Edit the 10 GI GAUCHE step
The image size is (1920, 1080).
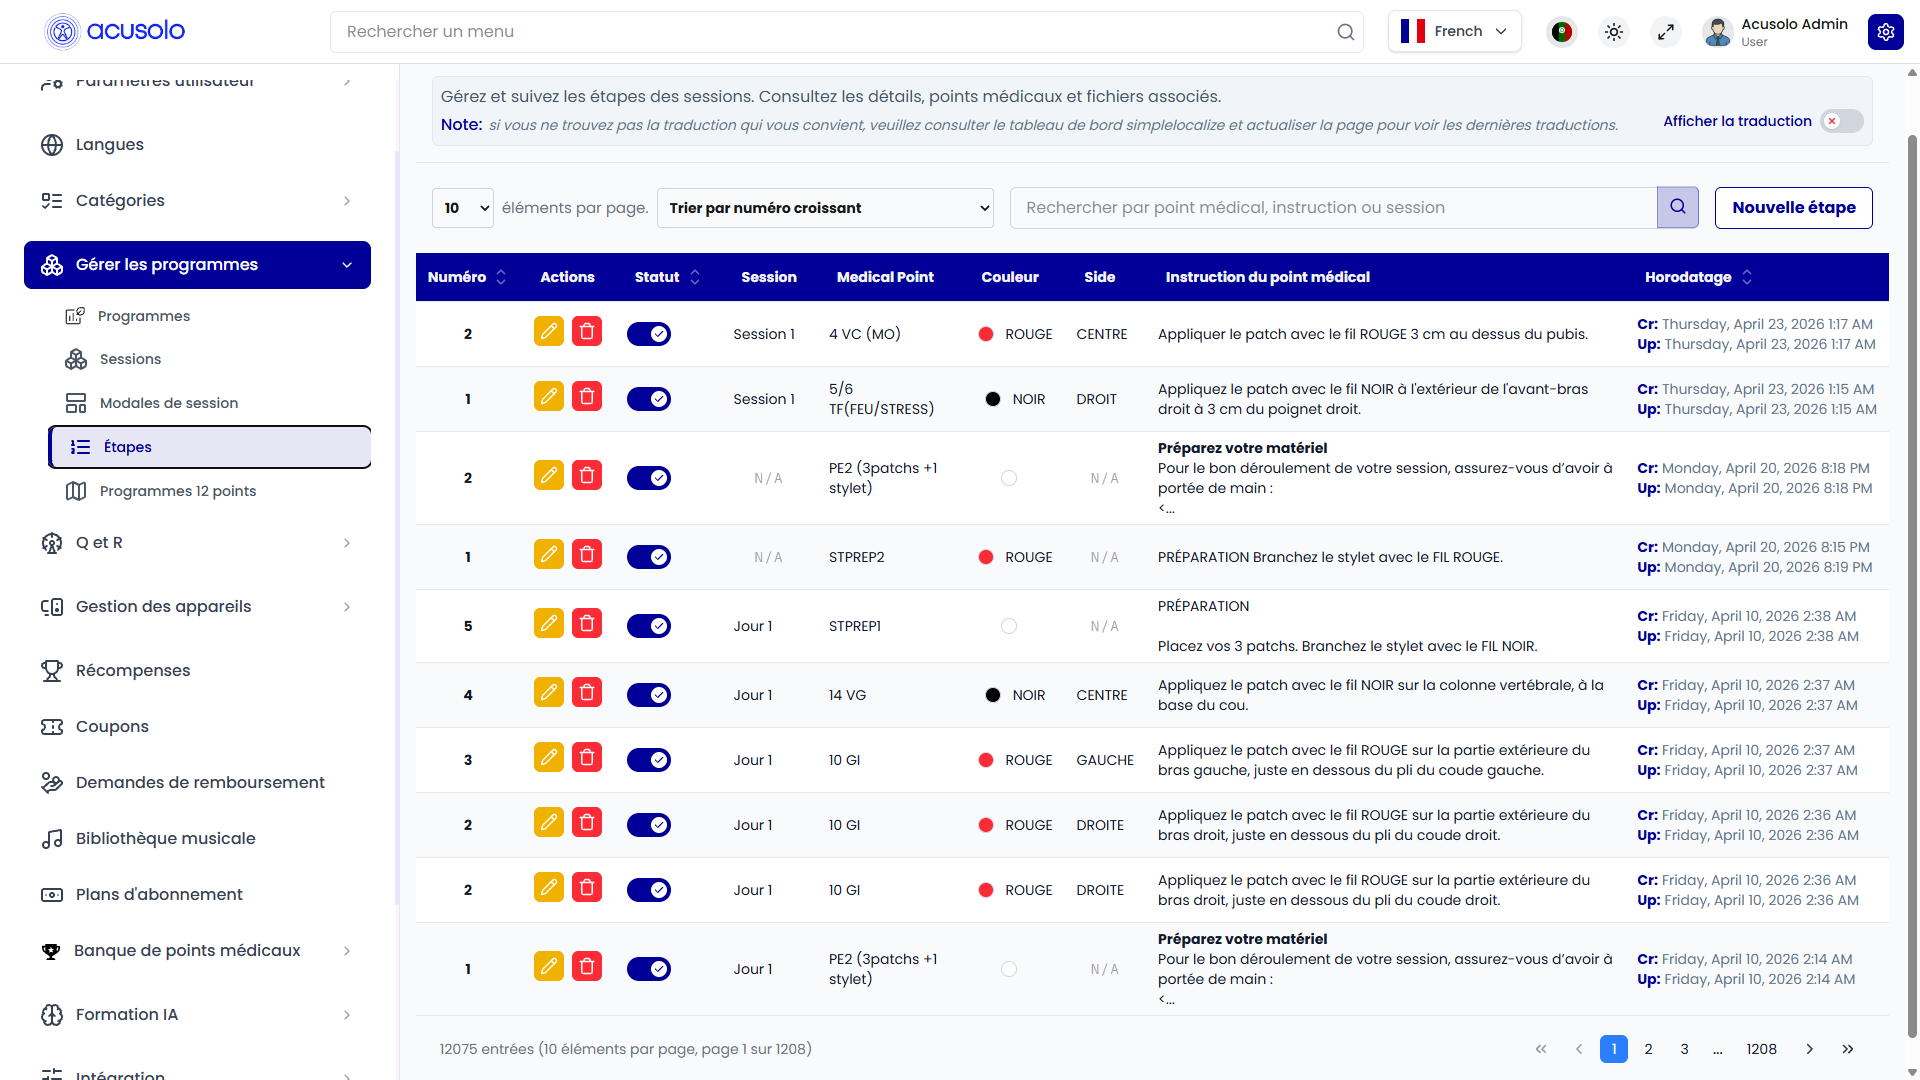coord(549,758)
